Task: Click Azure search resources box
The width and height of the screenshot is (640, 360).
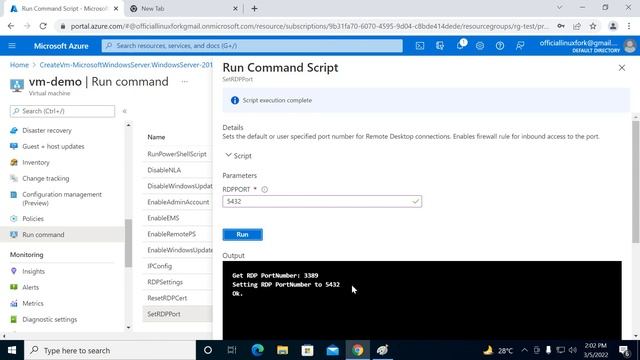Action: (x=252, y=46)
